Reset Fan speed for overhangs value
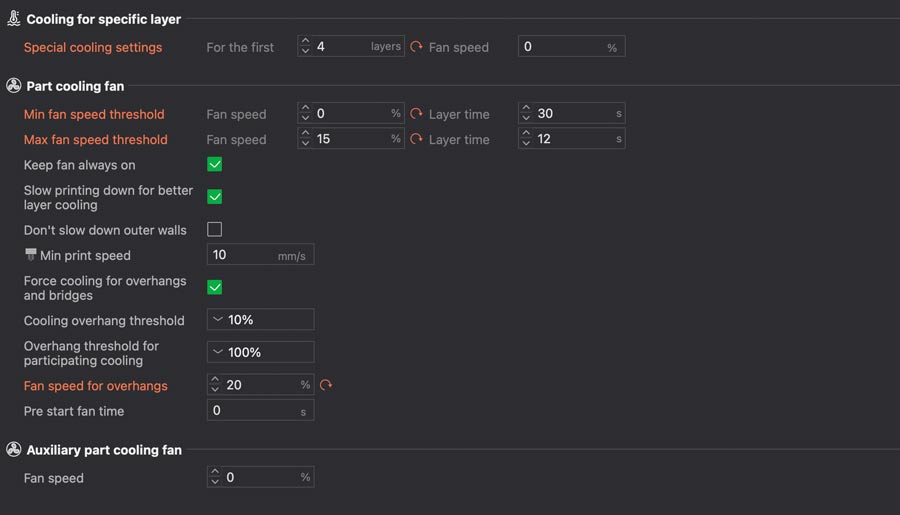 (326, 385)
